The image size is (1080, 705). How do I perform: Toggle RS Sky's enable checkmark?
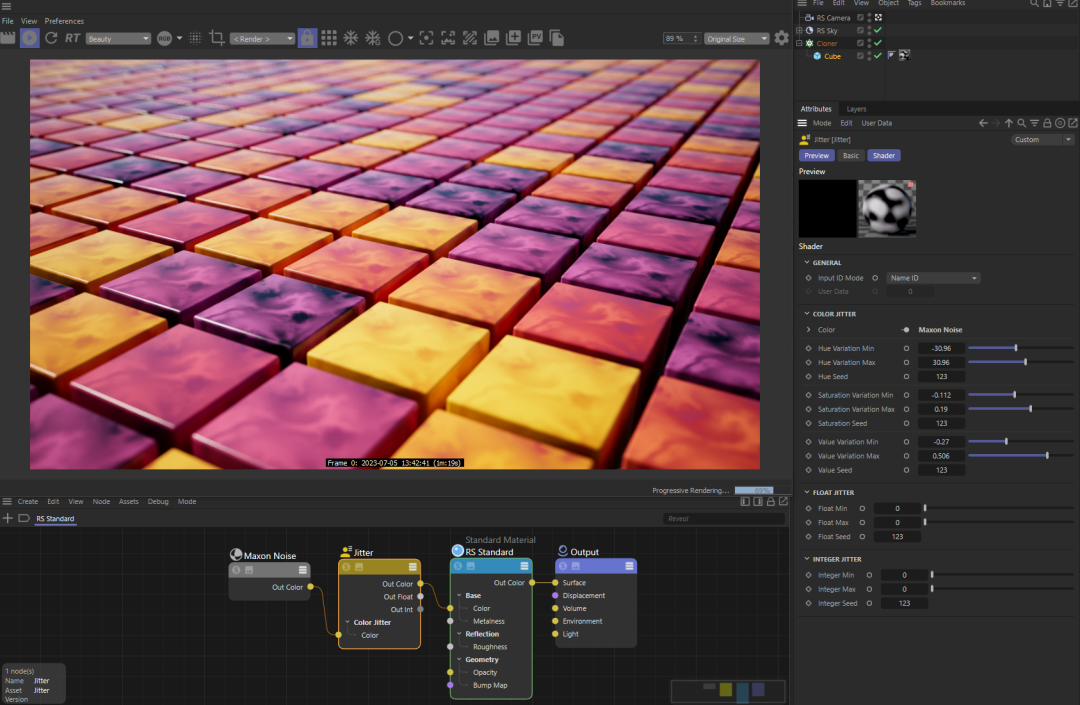point(877,30)
